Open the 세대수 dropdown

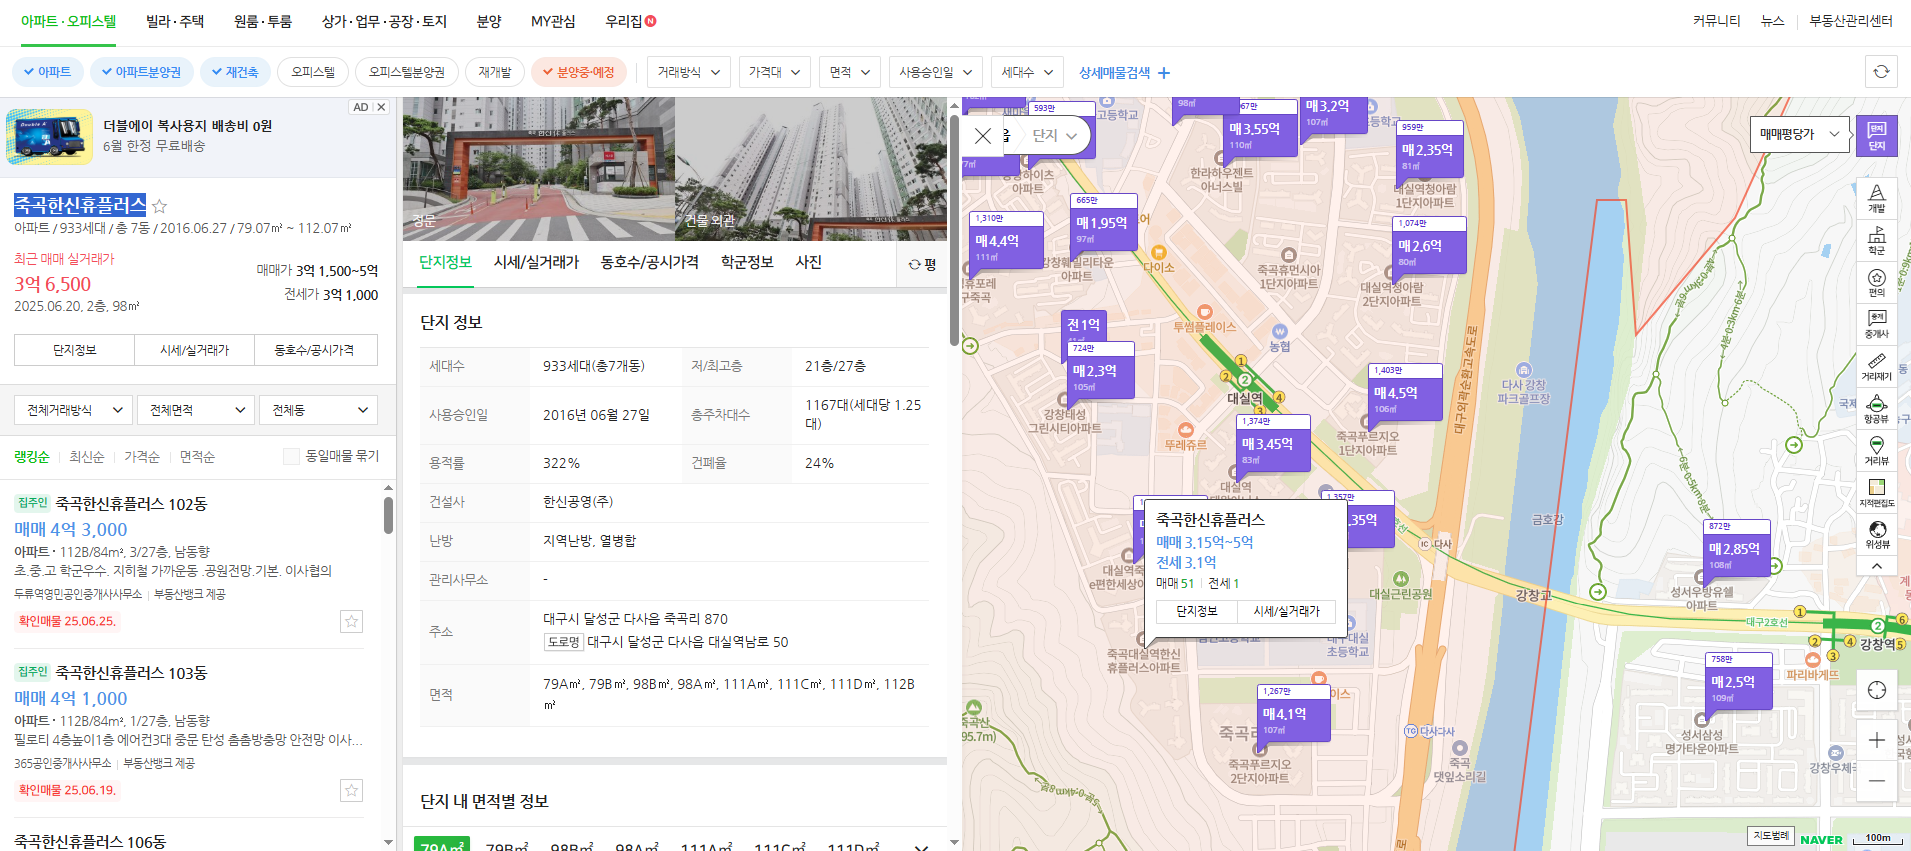click(x=1027, y=72)
